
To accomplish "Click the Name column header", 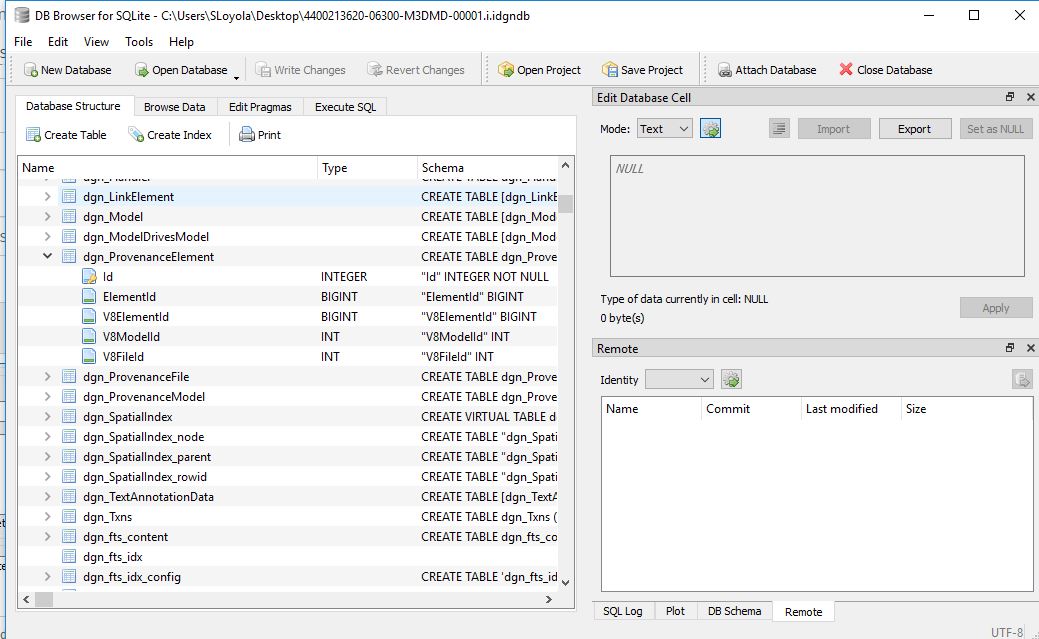I will (x=168, y=168).
